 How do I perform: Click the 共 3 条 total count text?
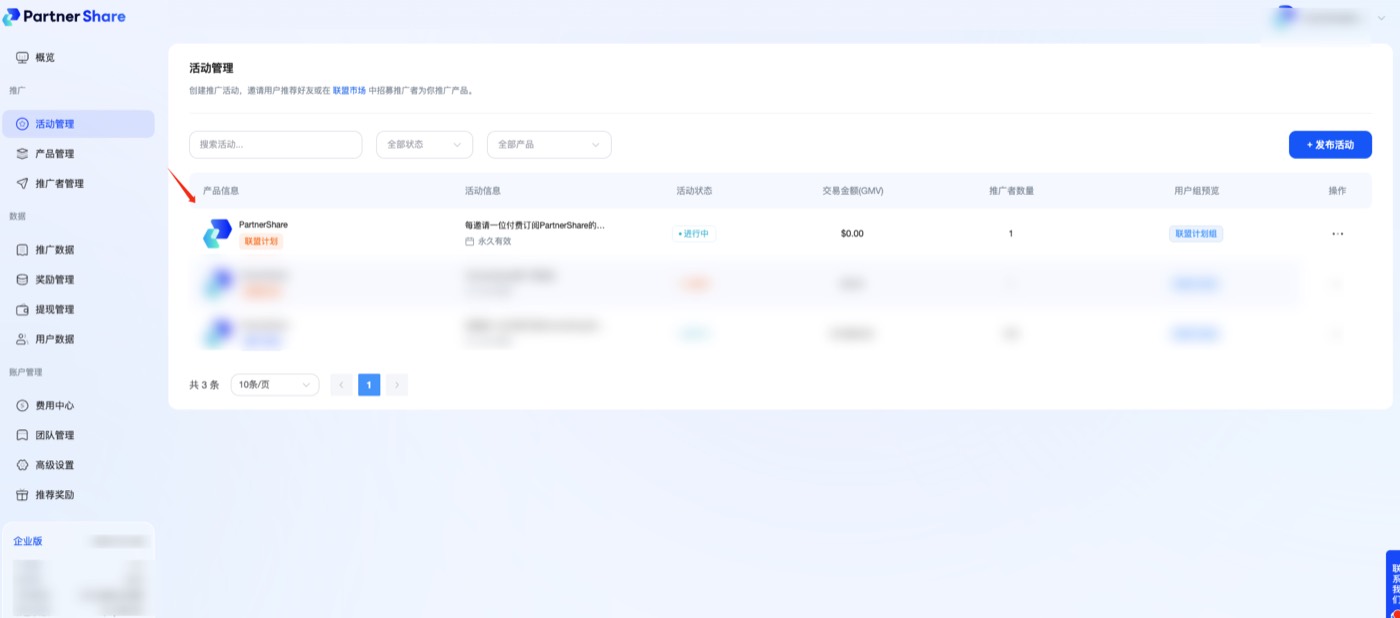204,385
